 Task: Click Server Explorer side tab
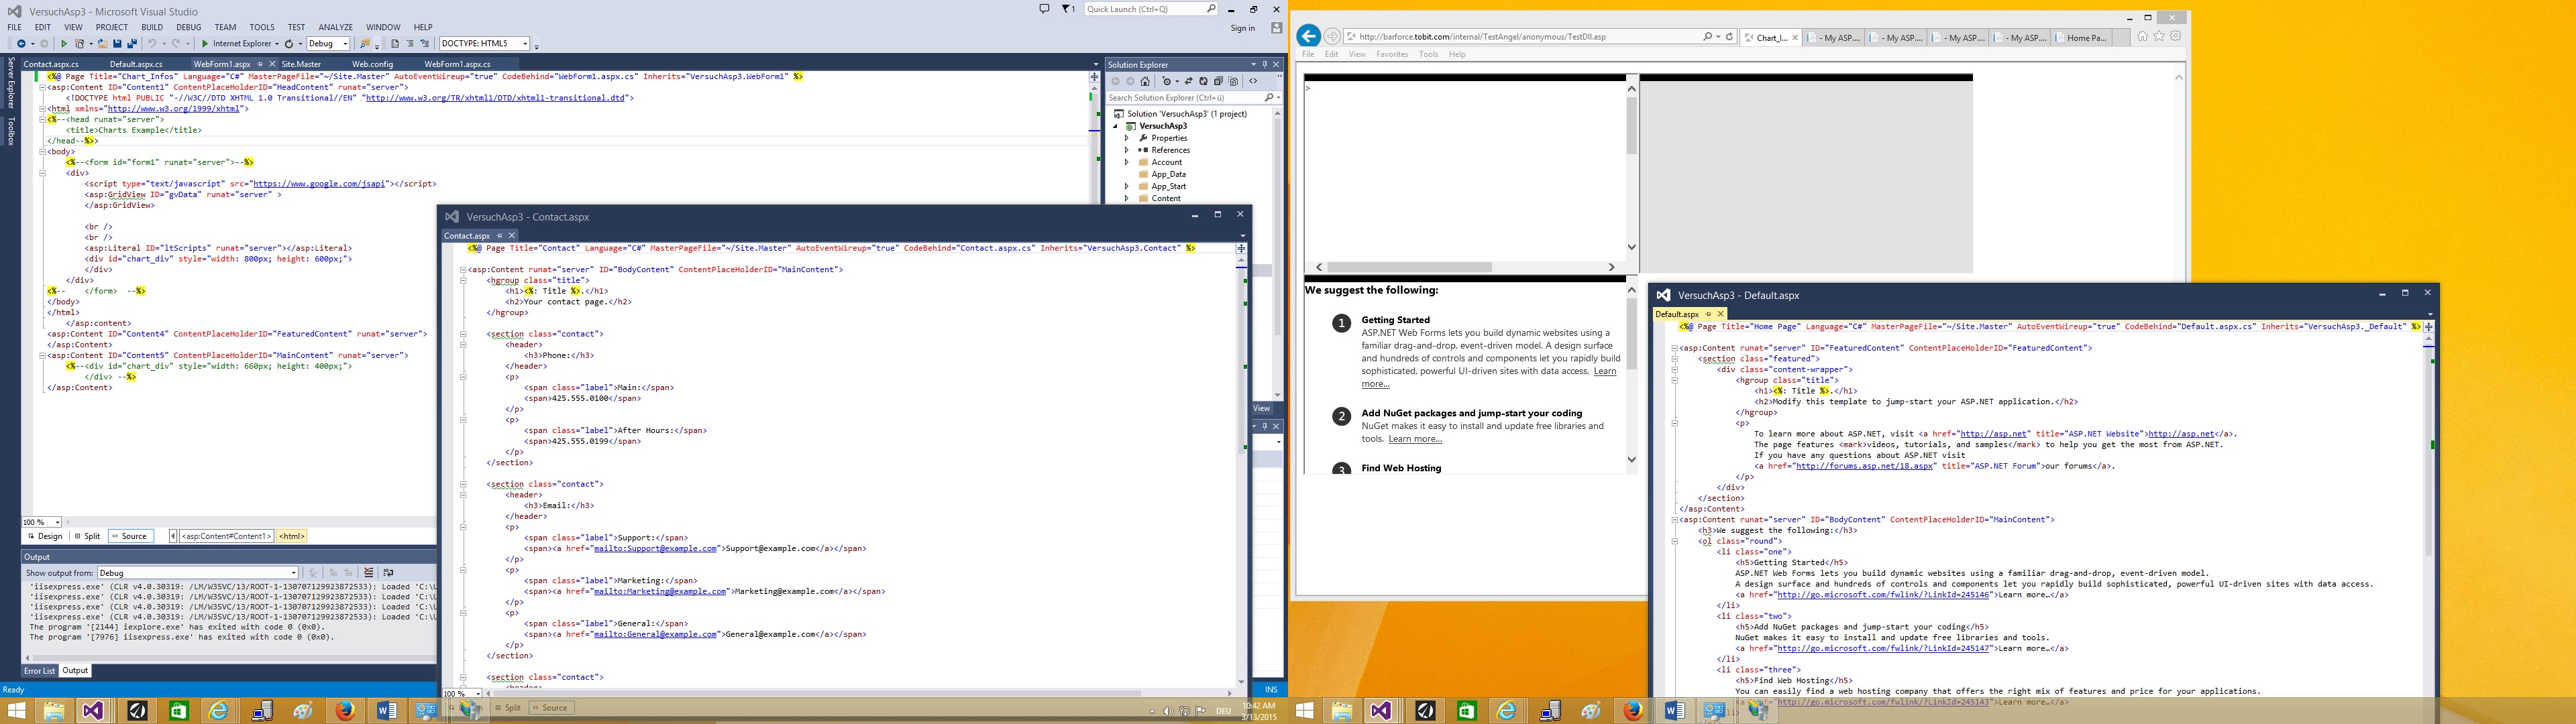point(11,83)
